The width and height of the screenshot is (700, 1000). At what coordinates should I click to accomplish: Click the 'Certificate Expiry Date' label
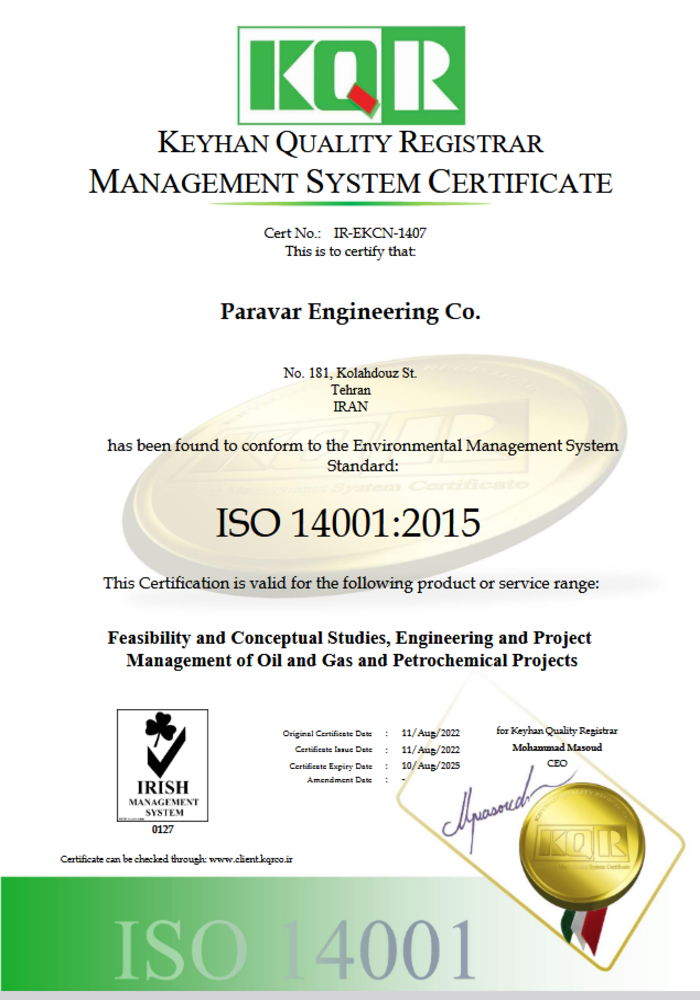331,766
